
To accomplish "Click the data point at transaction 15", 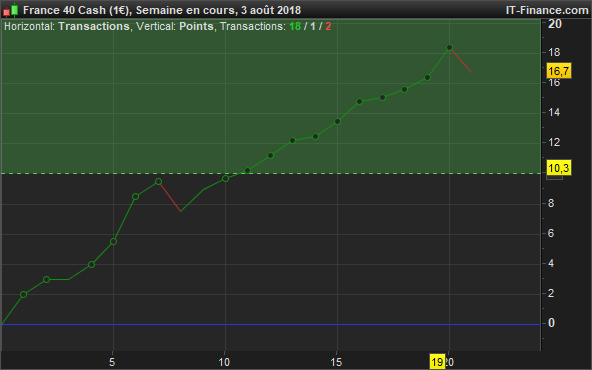I will pos(338,122).
